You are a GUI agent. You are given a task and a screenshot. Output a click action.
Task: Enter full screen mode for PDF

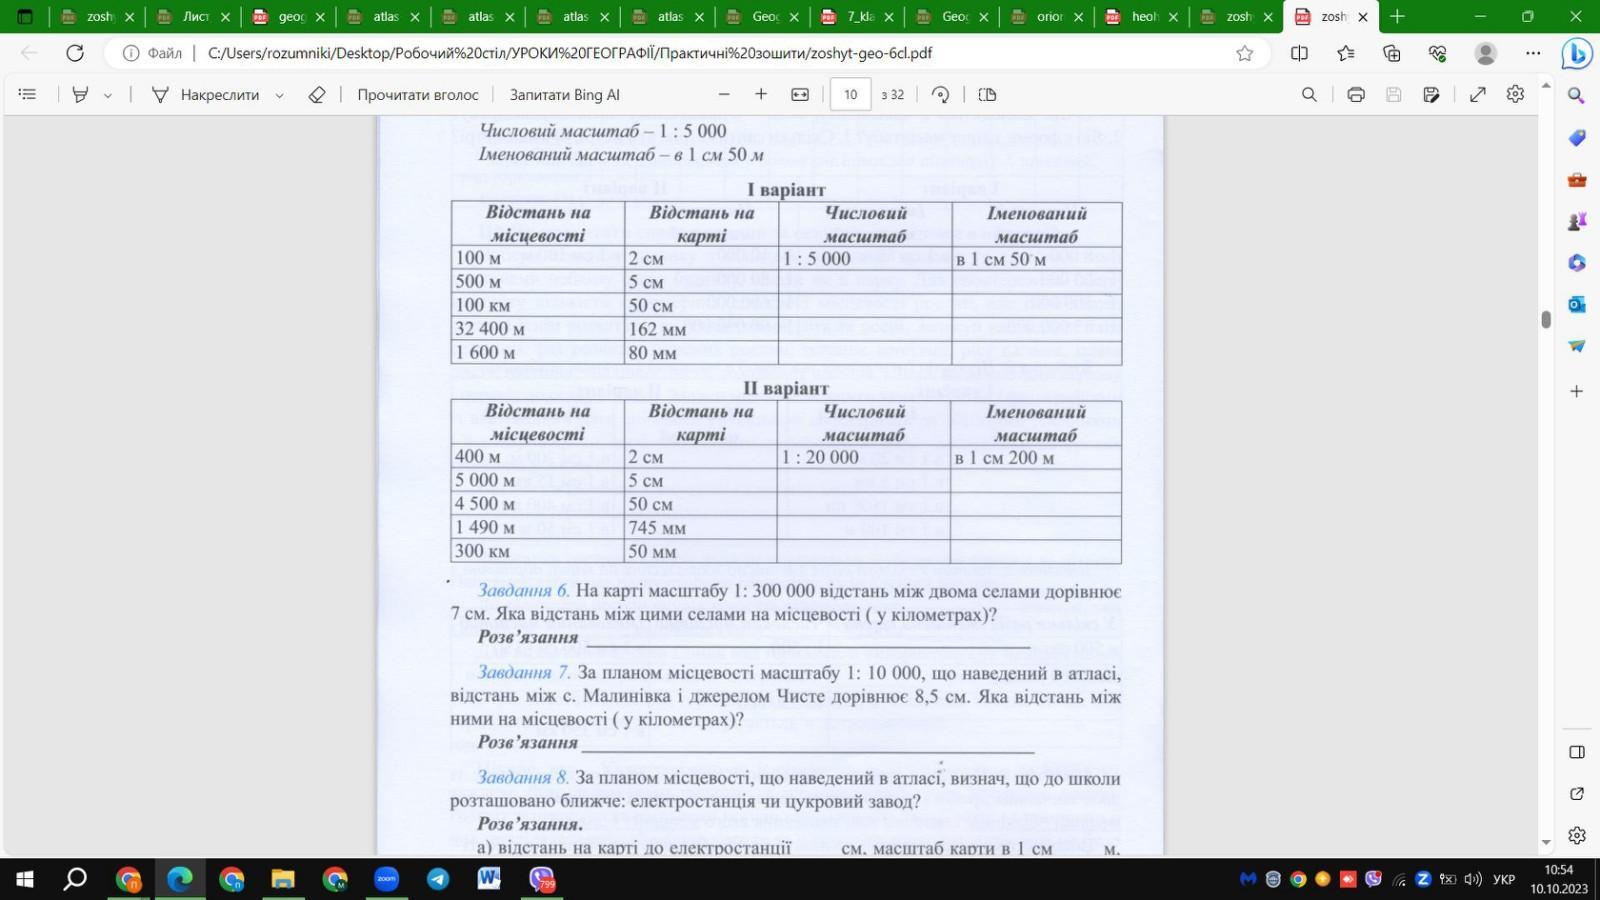point(1478,94)
